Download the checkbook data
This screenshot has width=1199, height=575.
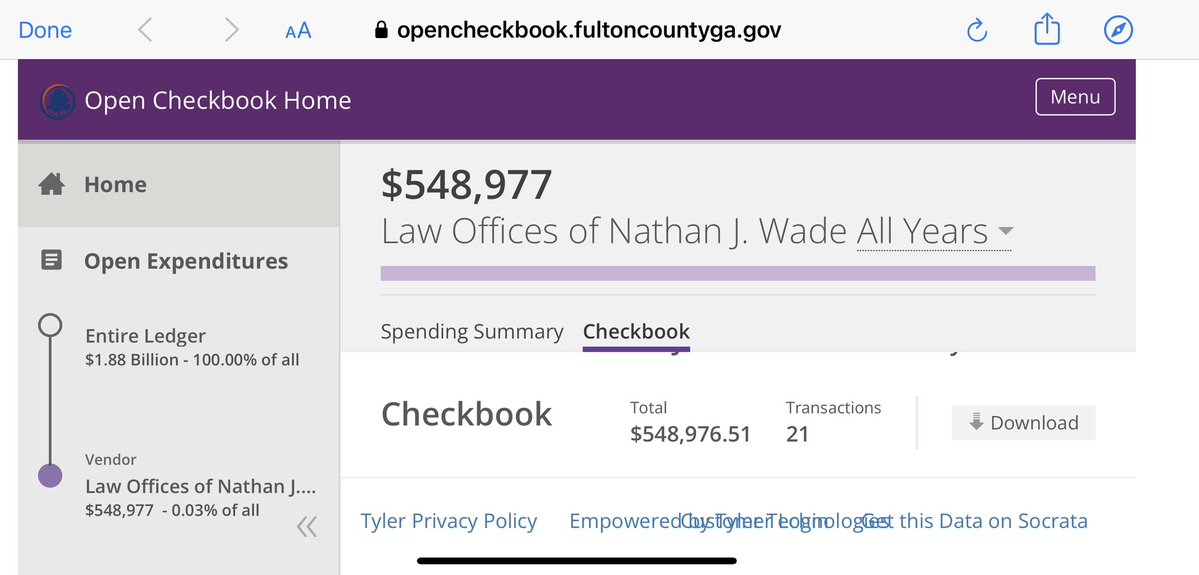(x=1023, y=423)
